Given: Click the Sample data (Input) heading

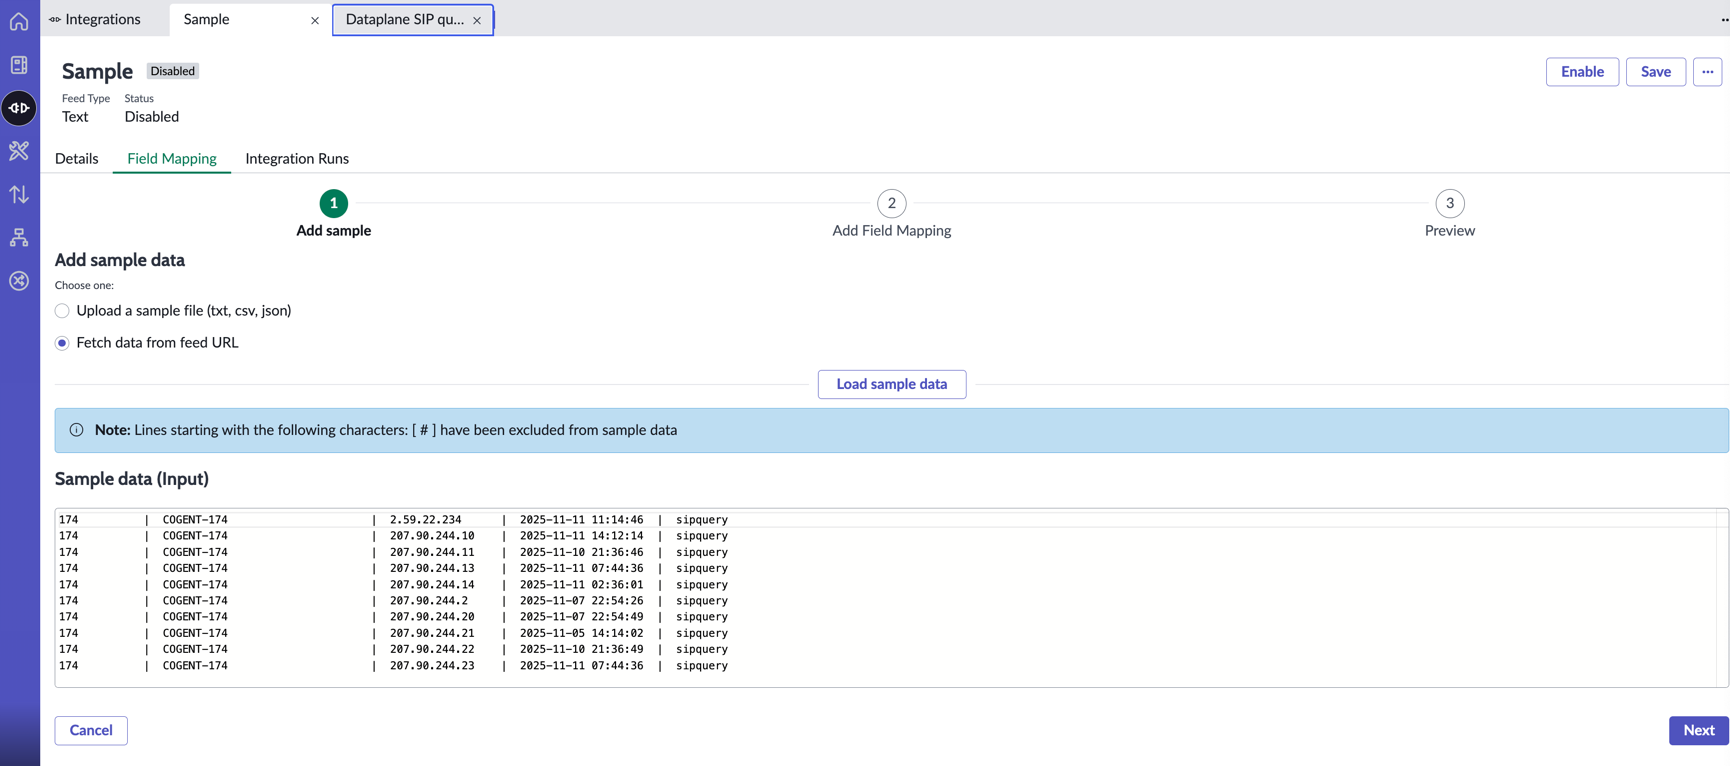Looking at the screenshot, I should [132, 479].
